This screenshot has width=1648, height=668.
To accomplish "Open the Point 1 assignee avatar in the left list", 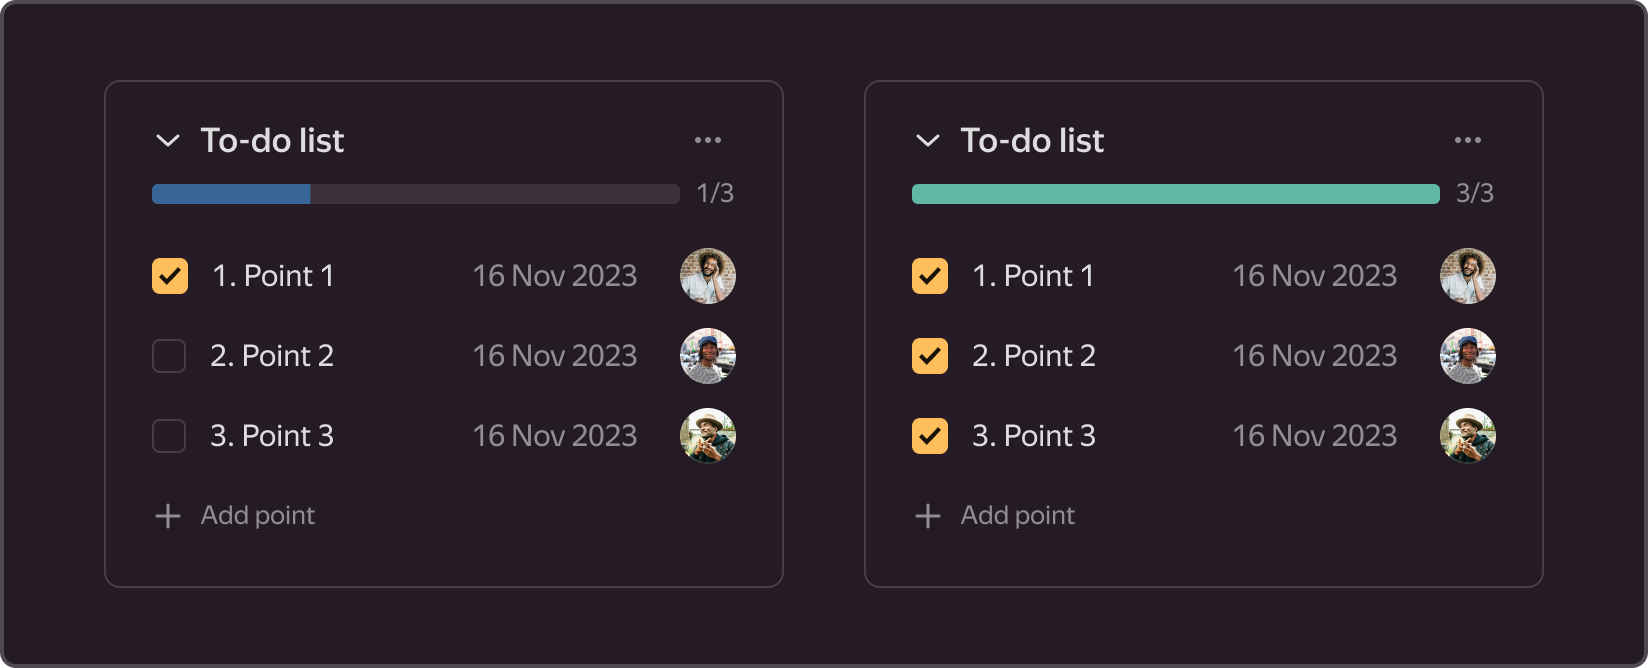I will coord(708,276).
